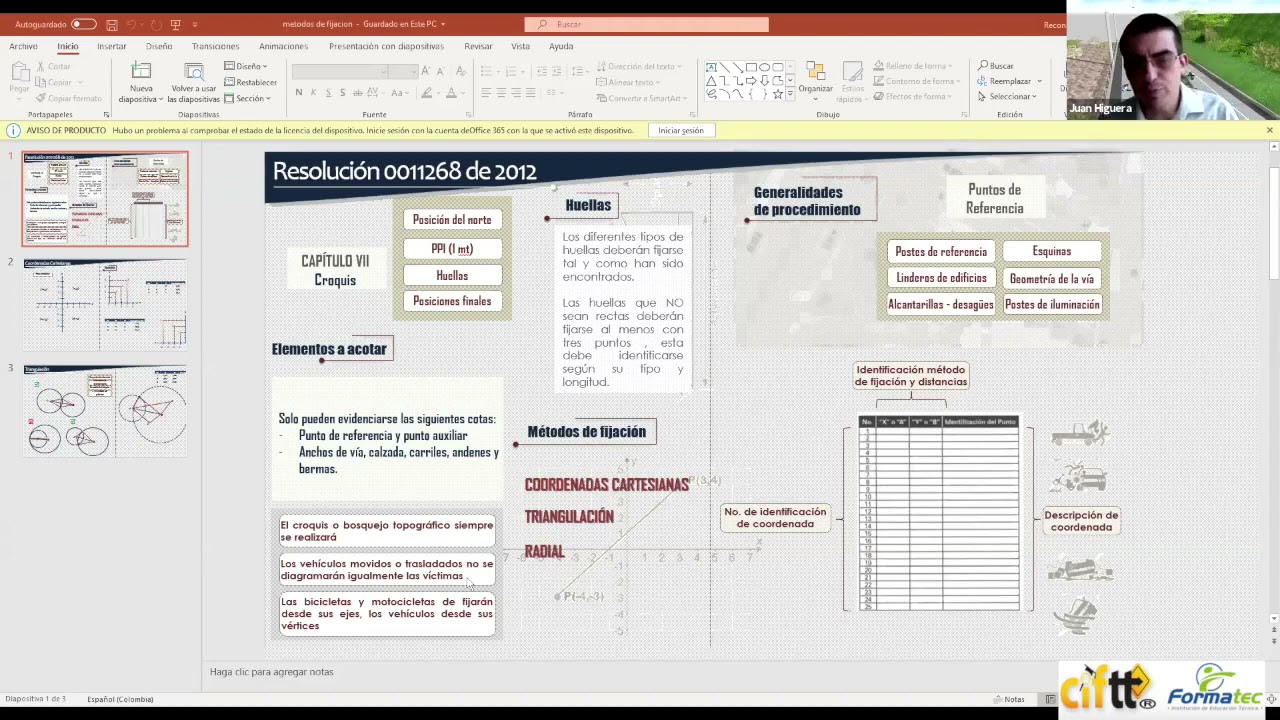Switch to the Transiciones tab

216,46
